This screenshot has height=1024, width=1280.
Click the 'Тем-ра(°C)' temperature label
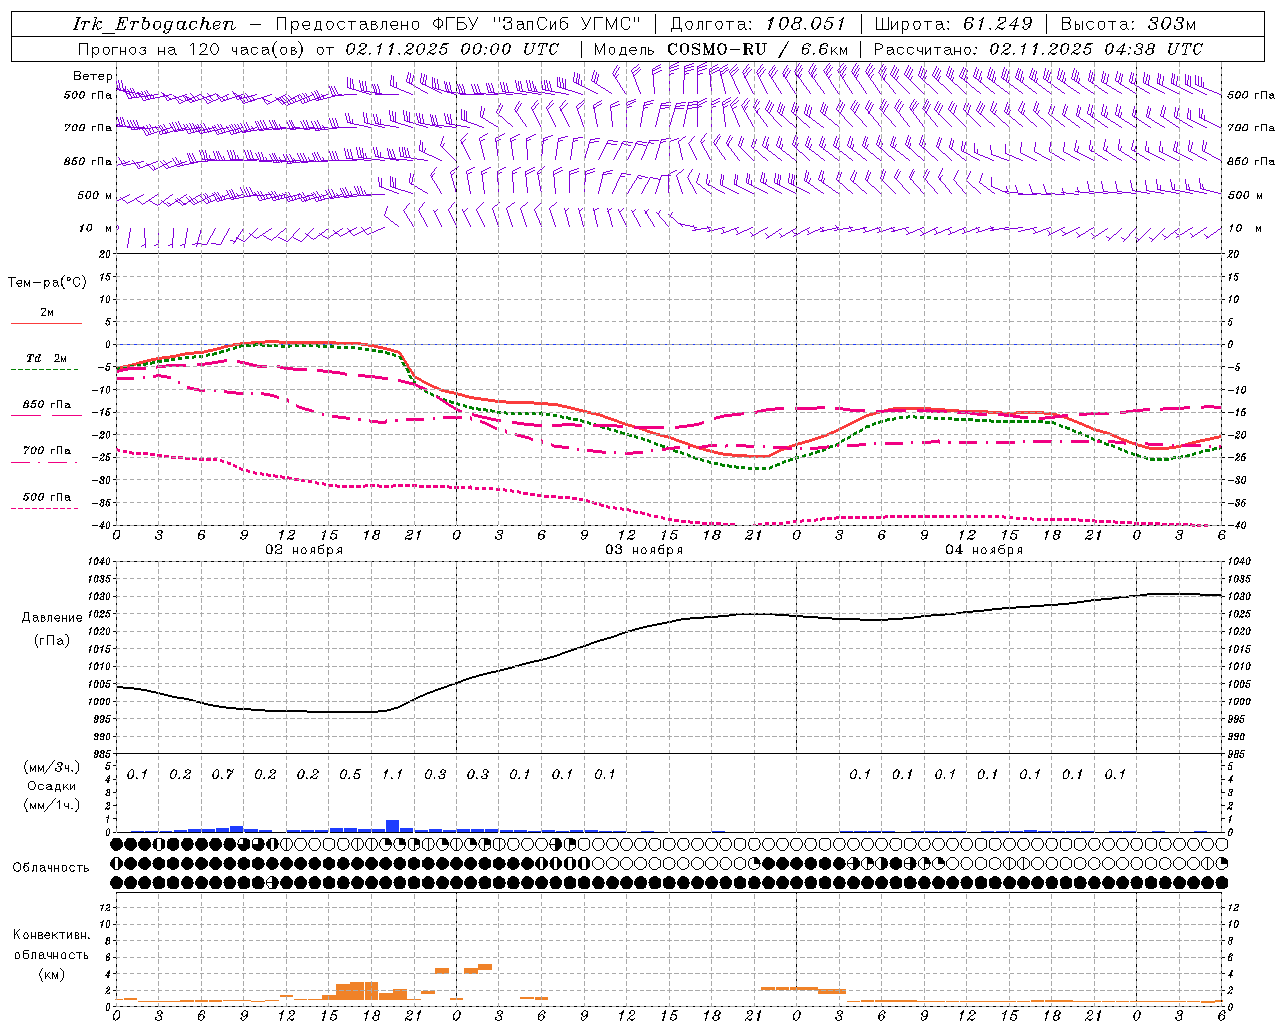point(47,283)
